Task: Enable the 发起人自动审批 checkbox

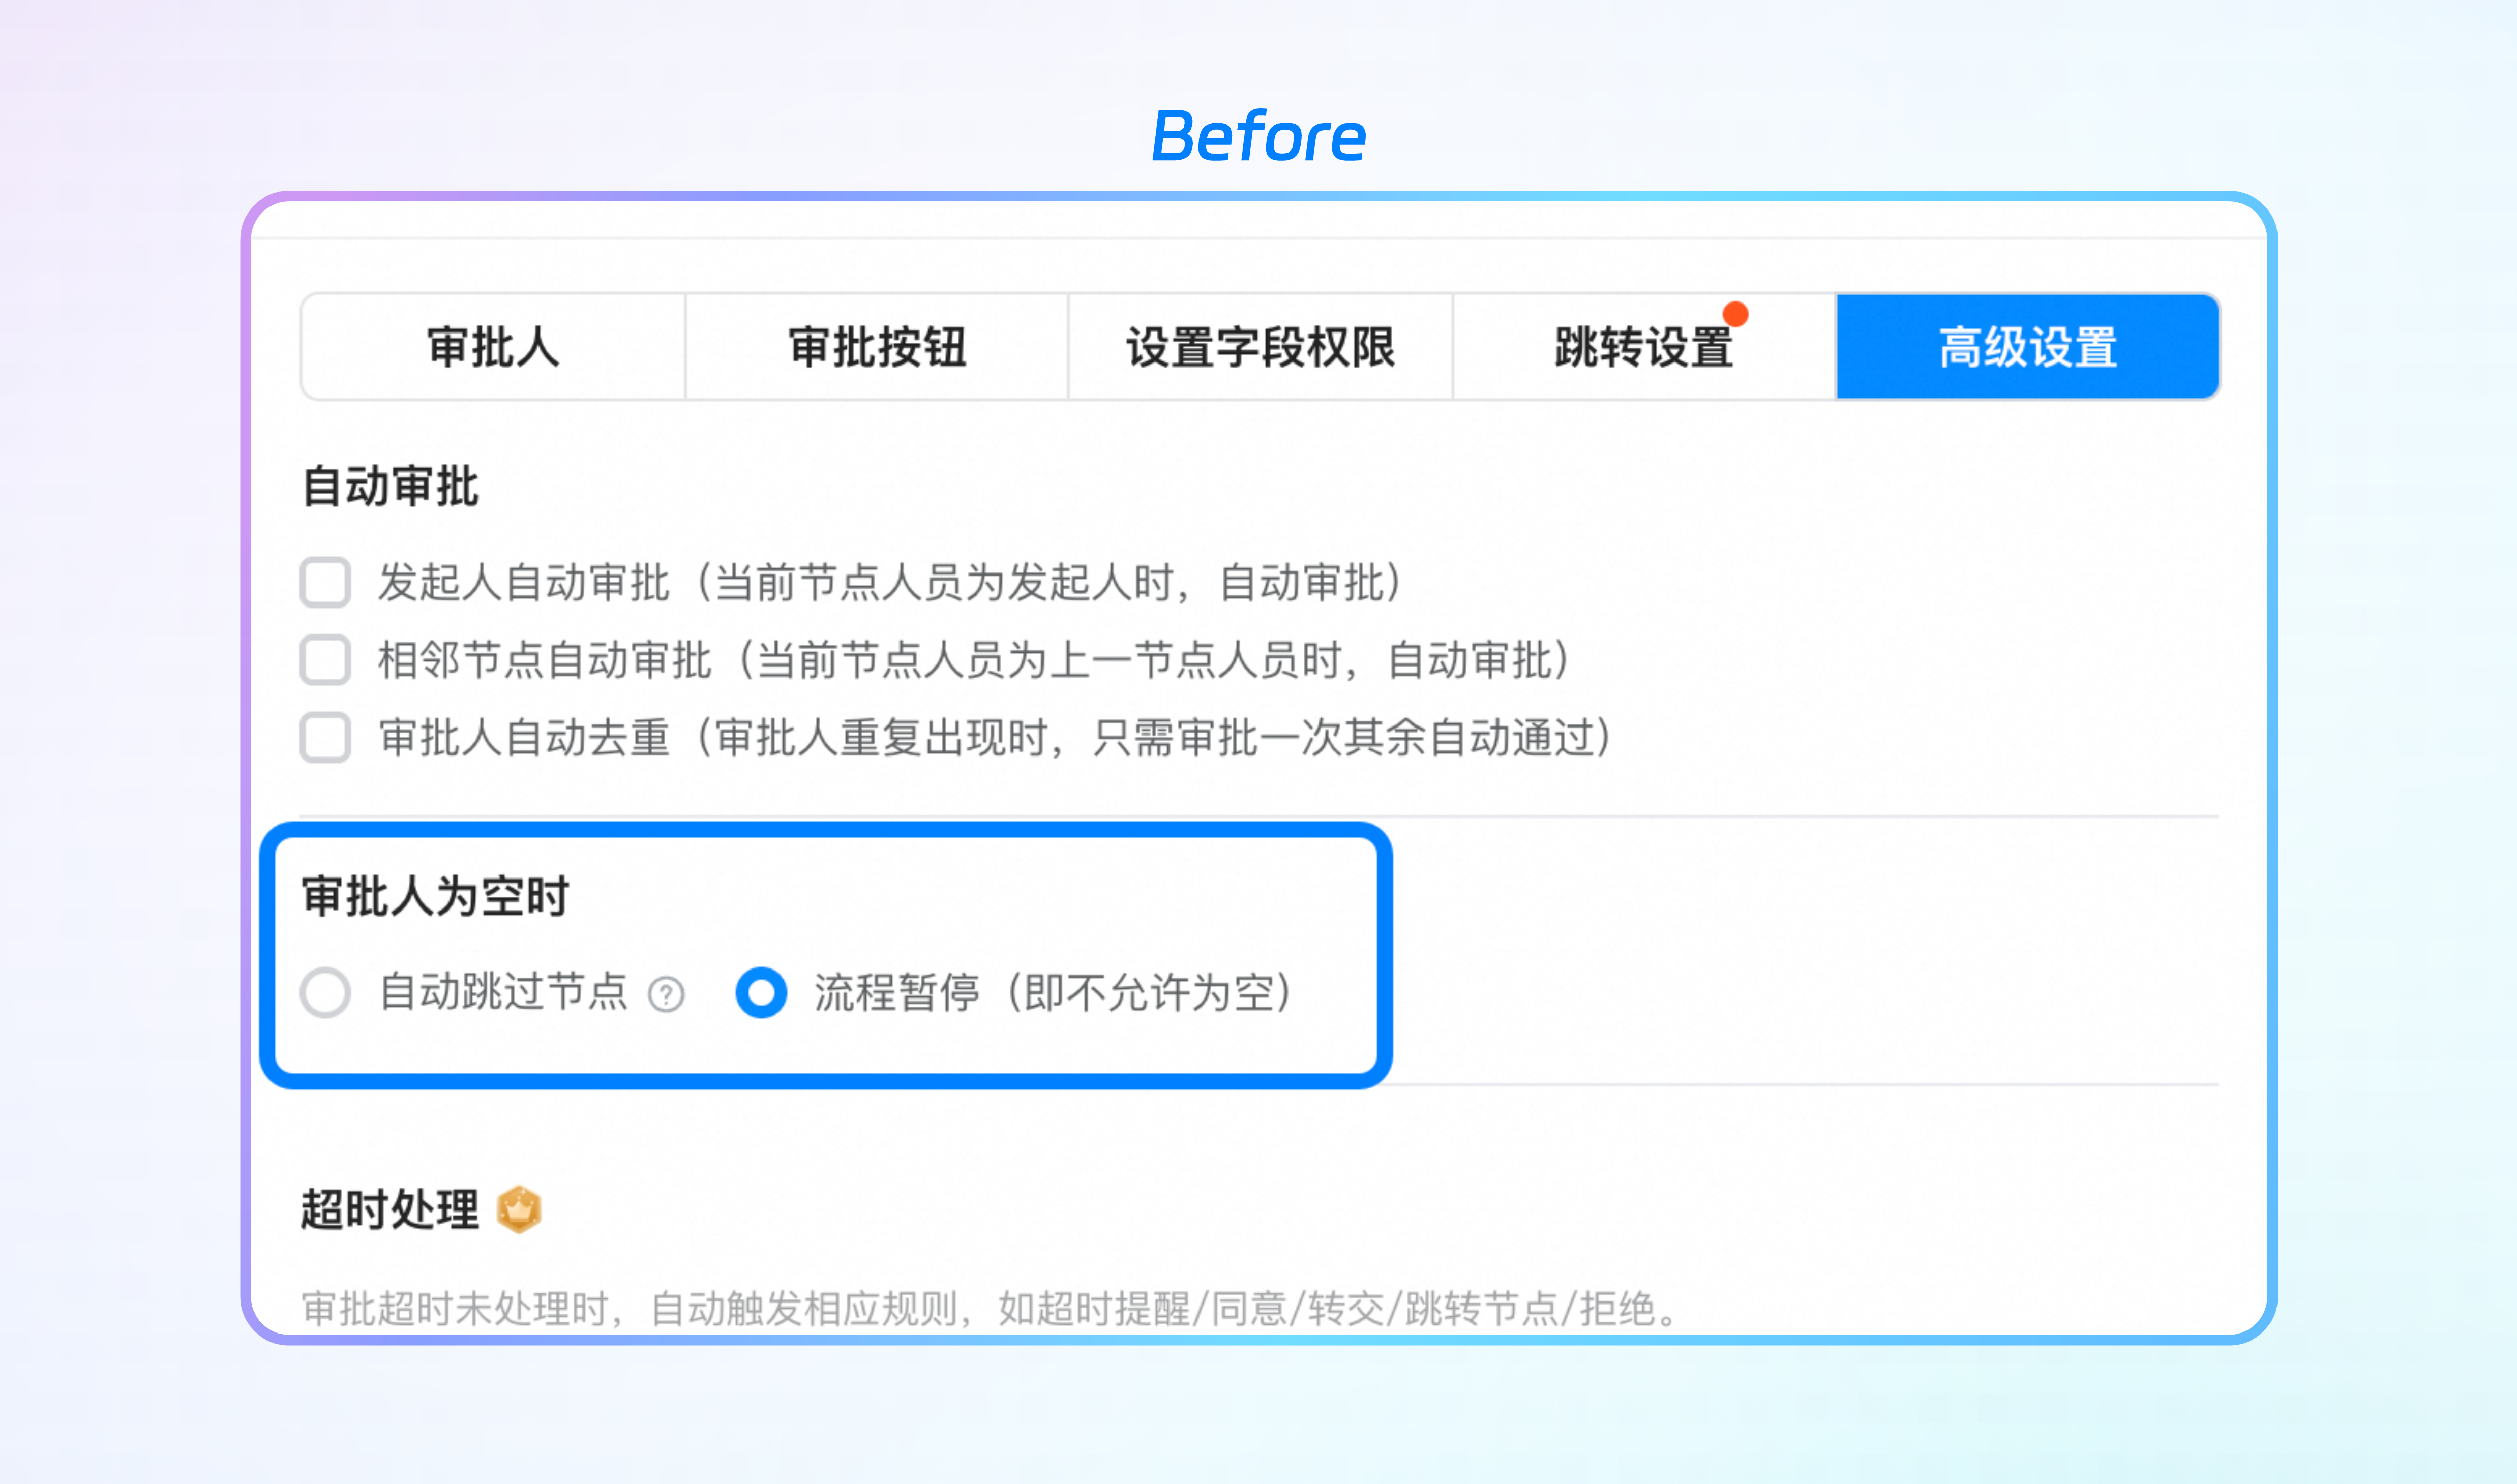Action: (x=325, y=582)
